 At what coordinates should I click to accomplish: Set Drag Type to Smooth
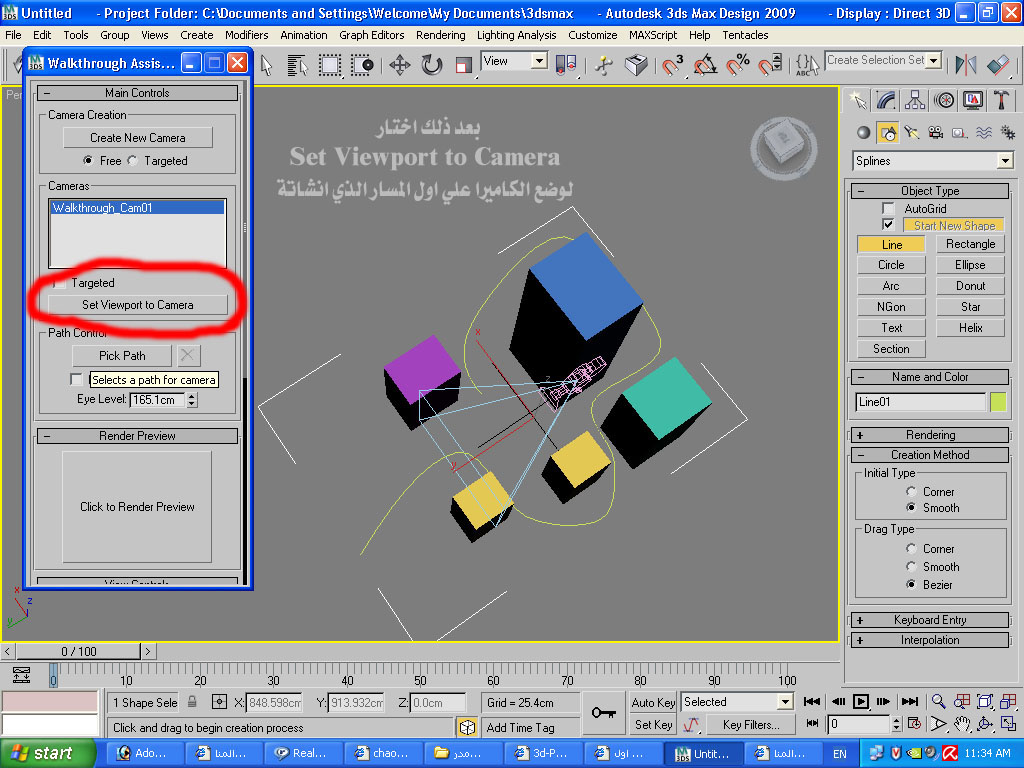(x=911, y=567)
